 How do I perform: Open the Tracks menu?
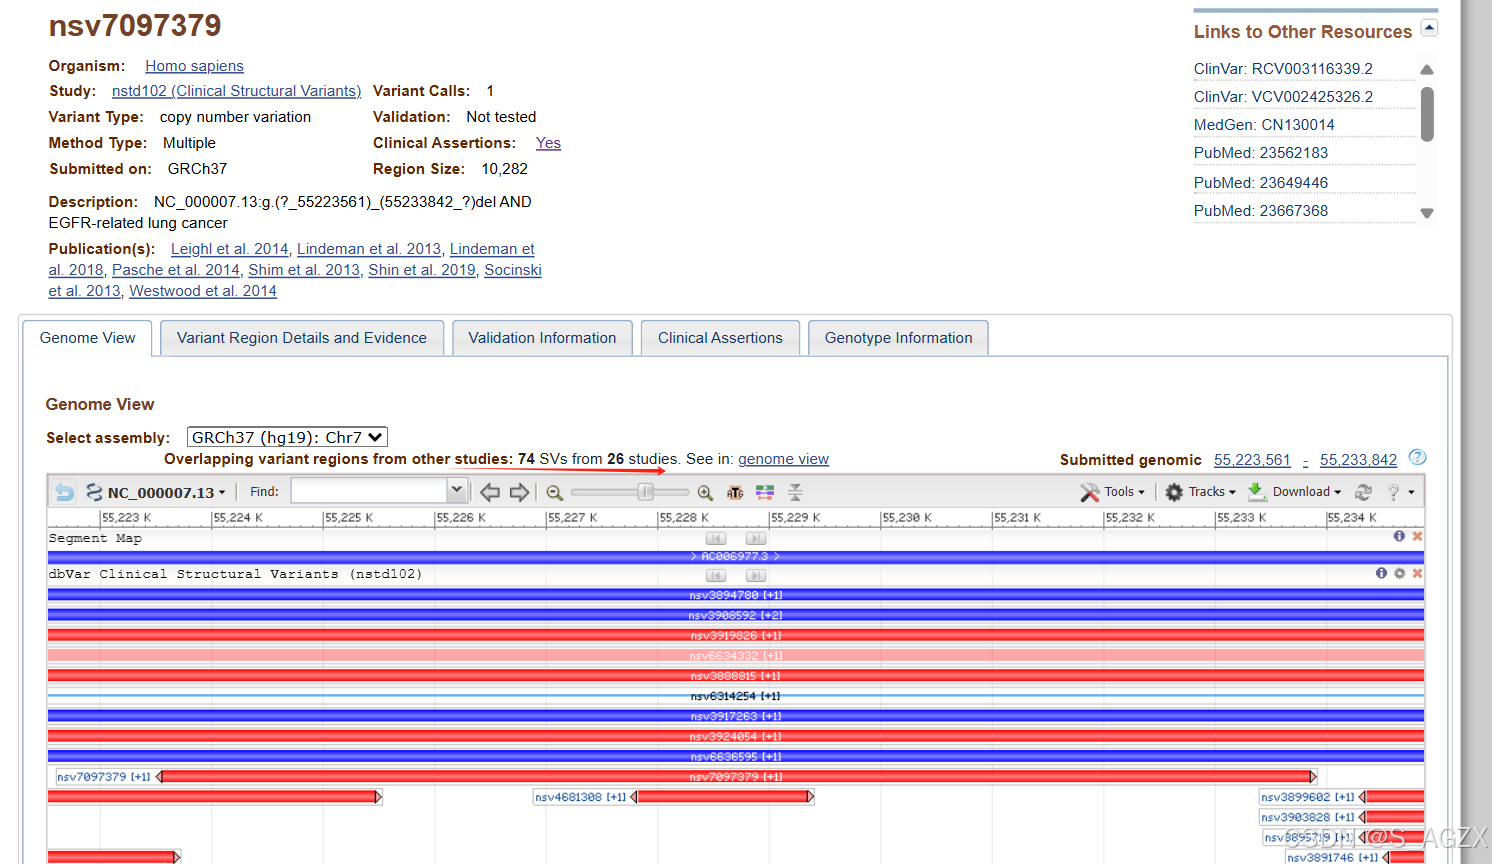pos(1201,492)
